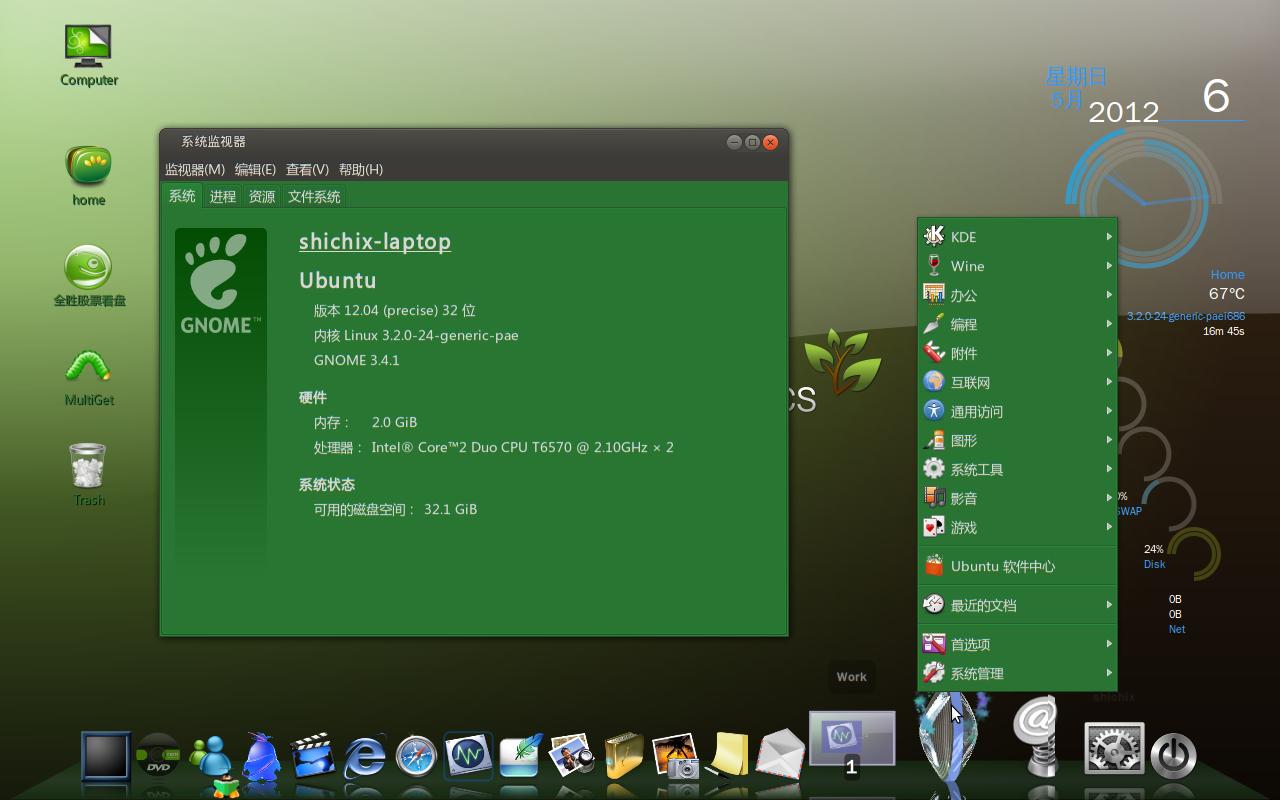
Task: Select workspace 1 thumbnail in dock
Action: pyautogui.click(x=852, y=738)
